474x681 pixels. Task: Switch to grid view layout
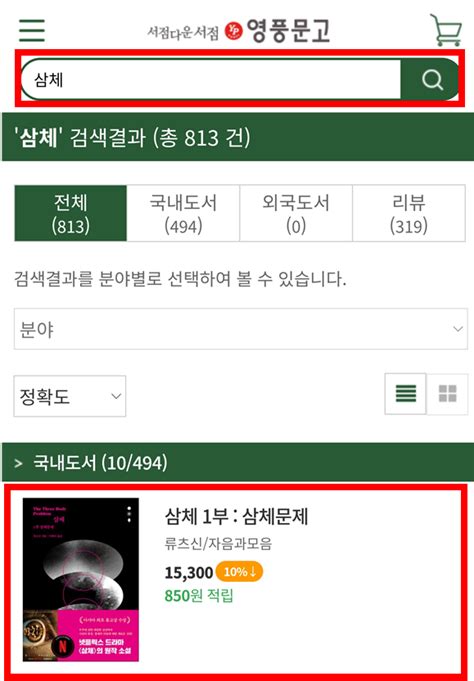(x=447, y=393)
